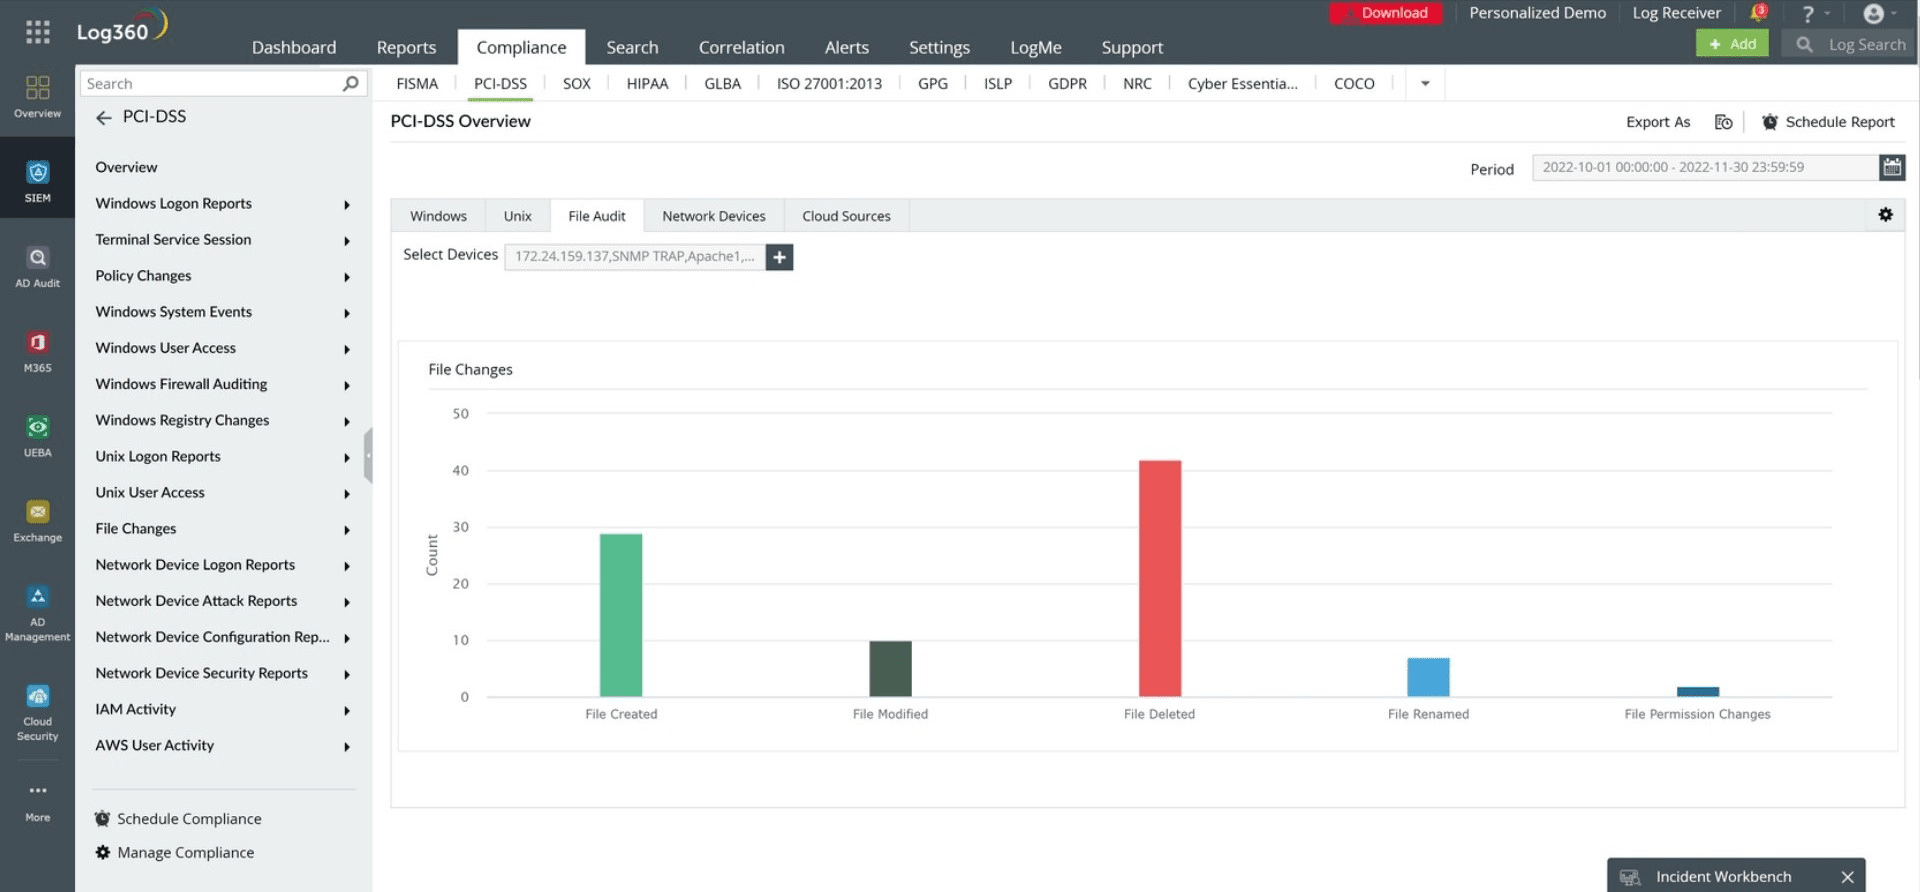Open the notifications bell icon
Screen dimensions: 1920x892
(1758, 13)
